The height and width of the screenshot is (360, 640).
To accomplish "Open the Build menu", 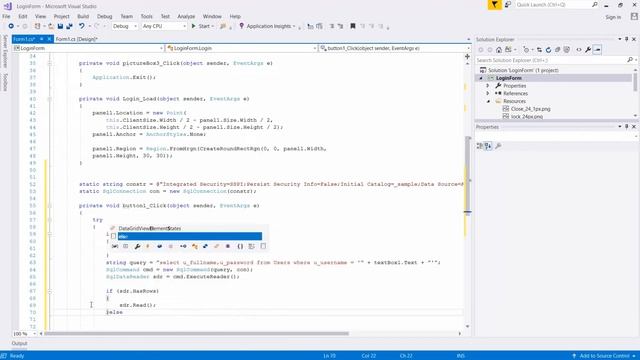I will [83, 16].
